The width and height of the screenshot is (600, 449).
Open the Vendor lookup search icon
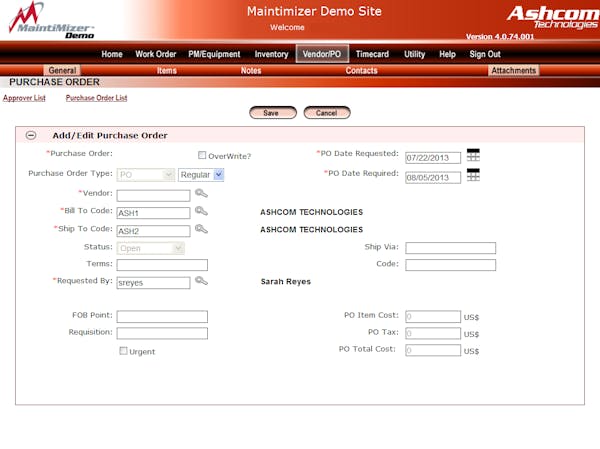tap(201, 193)
